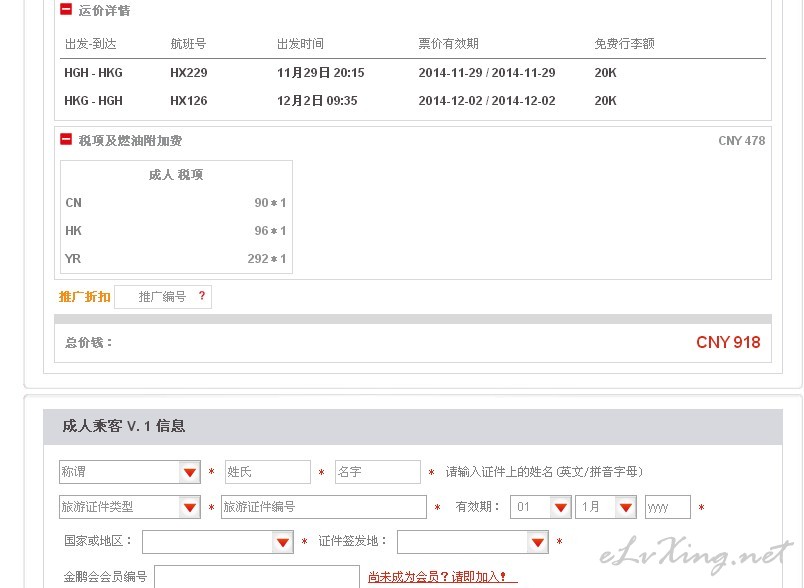Click the 姓氏 last name field
The image size is (804, 588).
click(267, 472)
